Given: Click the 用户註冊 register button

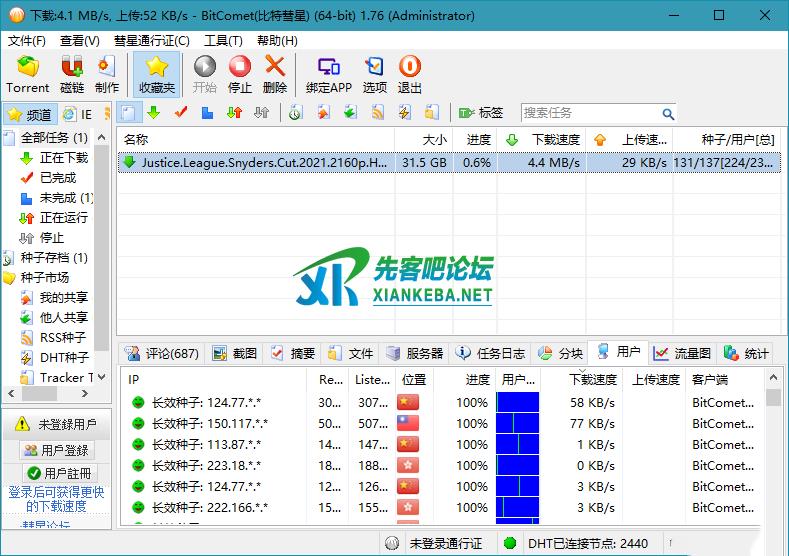Looking at the screenshot, I should tap(57, 473).
